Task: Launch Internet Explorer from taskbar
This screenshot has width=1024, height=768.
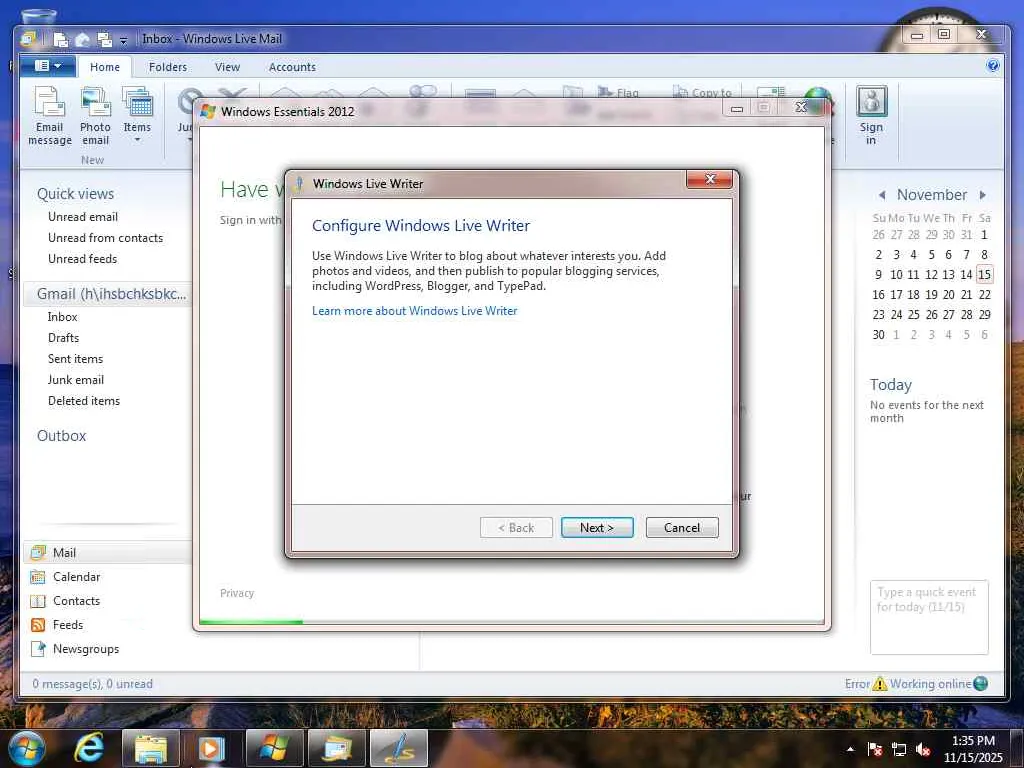Action: click(x=89, y=748)
